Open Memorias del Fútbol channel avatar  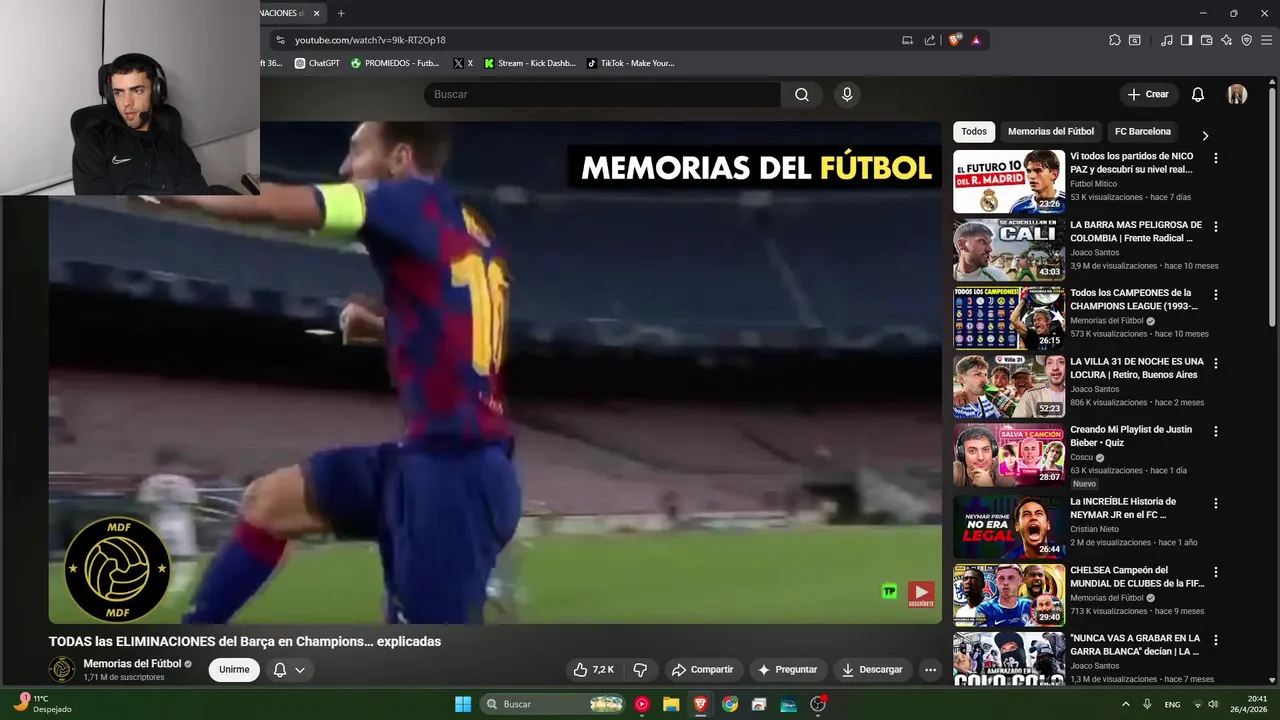(x=62, y=669)
